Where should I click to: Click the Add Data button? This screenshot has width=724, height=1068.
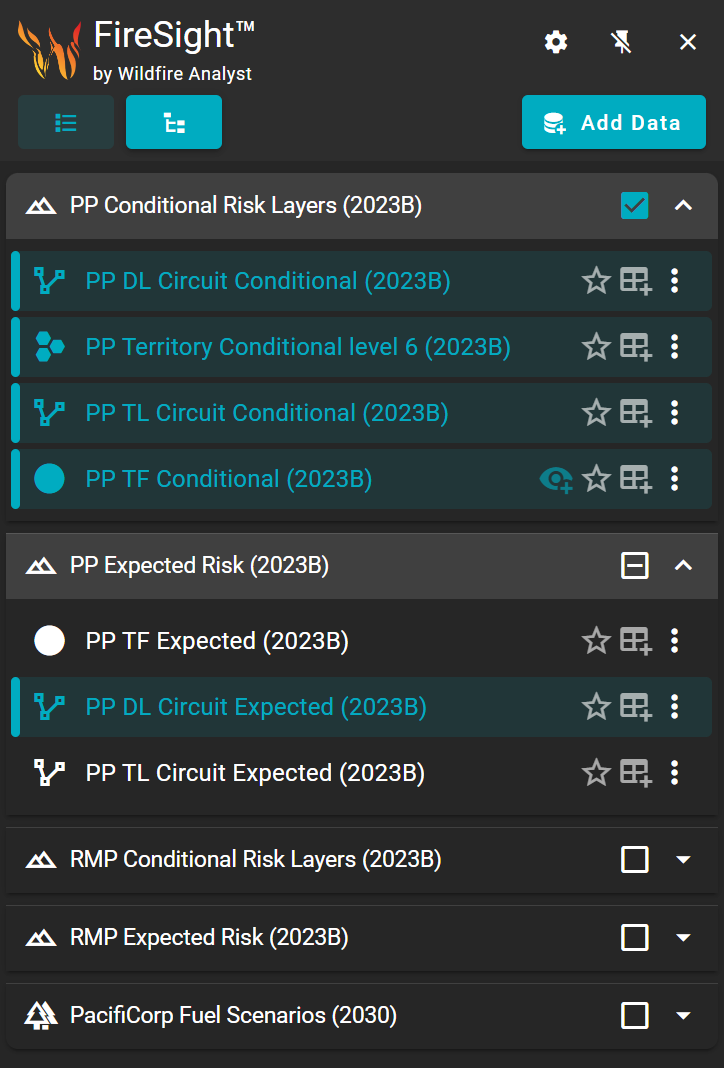[613, 123]
